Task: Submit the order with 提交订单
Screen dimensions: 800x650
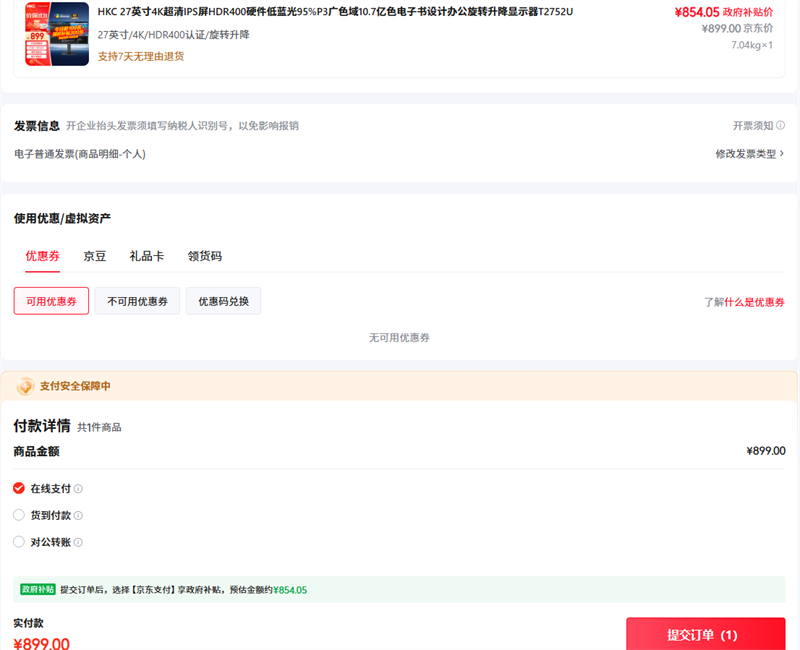Action: (x=705, y=635)
